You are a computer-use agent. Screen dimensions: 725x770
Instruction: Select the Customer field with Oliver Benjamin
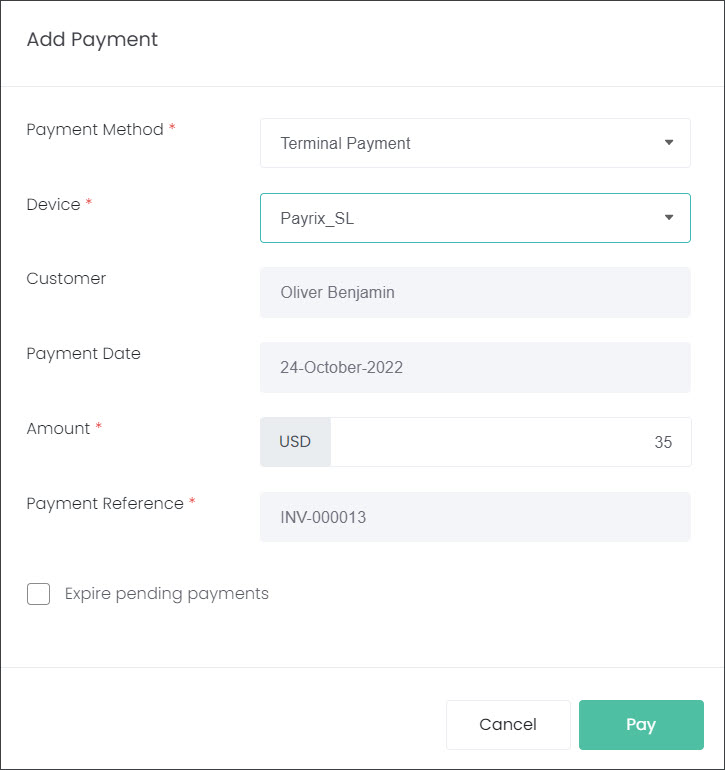[475, 293]
